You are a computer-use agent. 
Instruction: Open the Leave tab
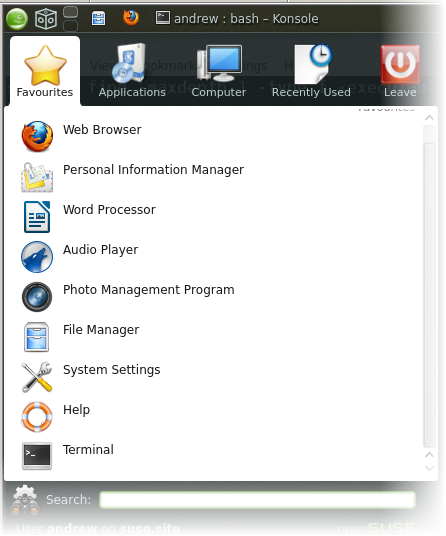click(x=400, y=71)
